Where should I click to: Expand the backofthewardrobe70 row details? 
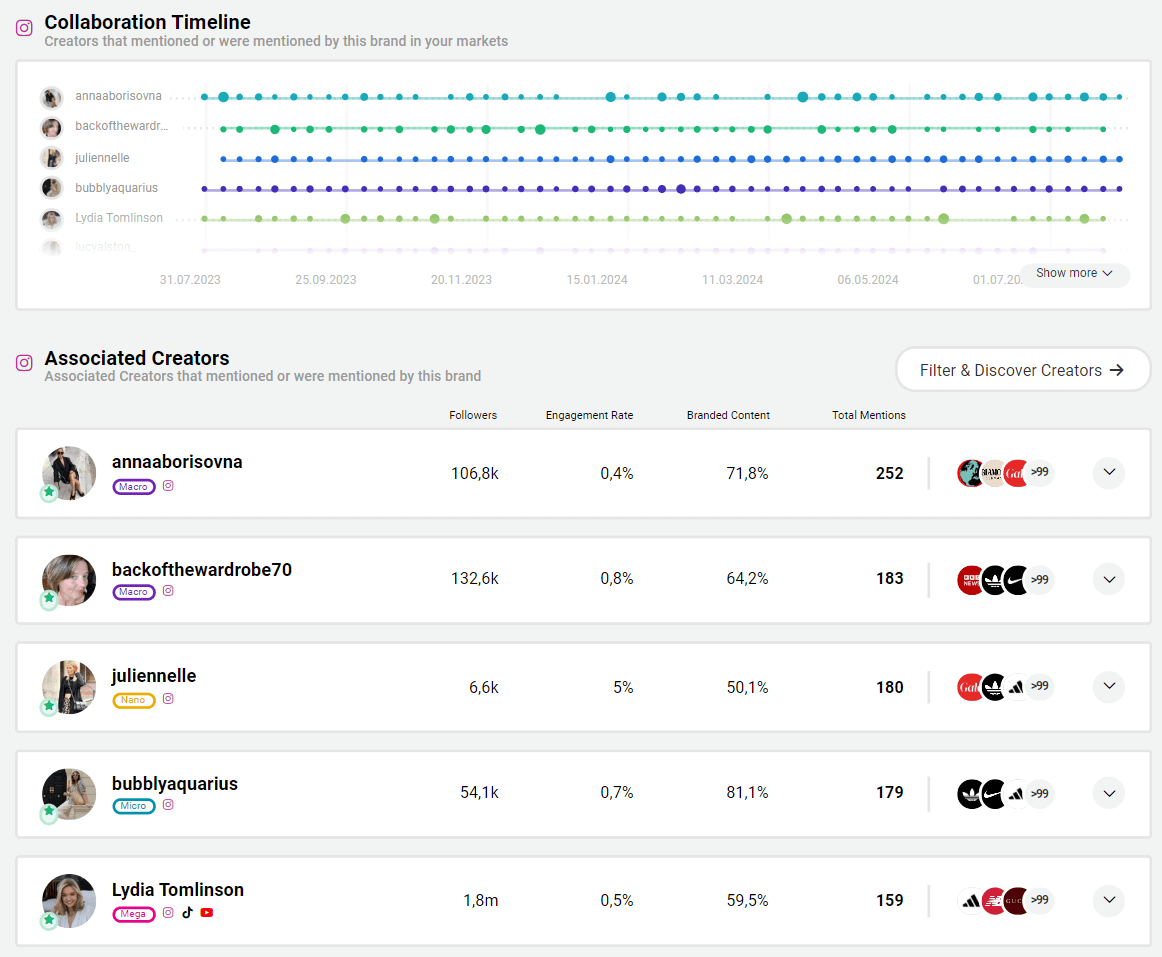coord(1108,579)
